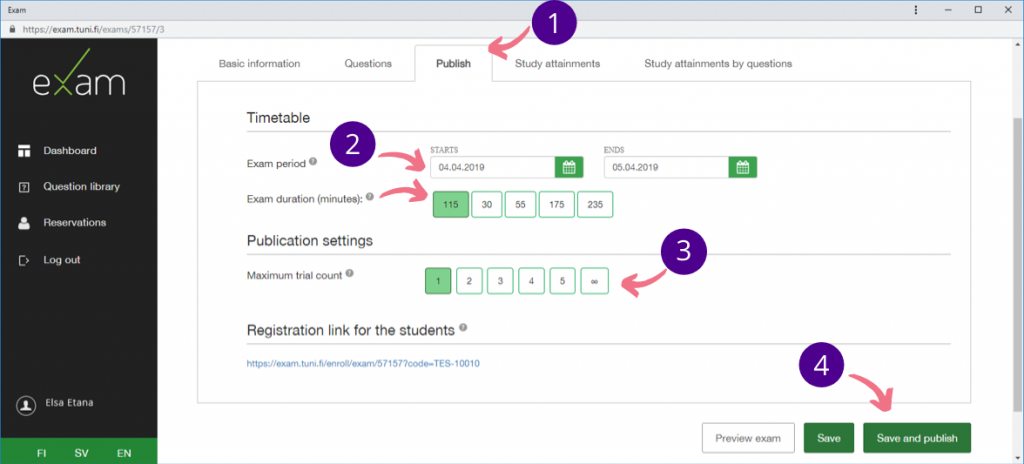Screen dimensions: 1024x464
Task: Switch to the Basic information tab
Action: [x=259, y=64]
